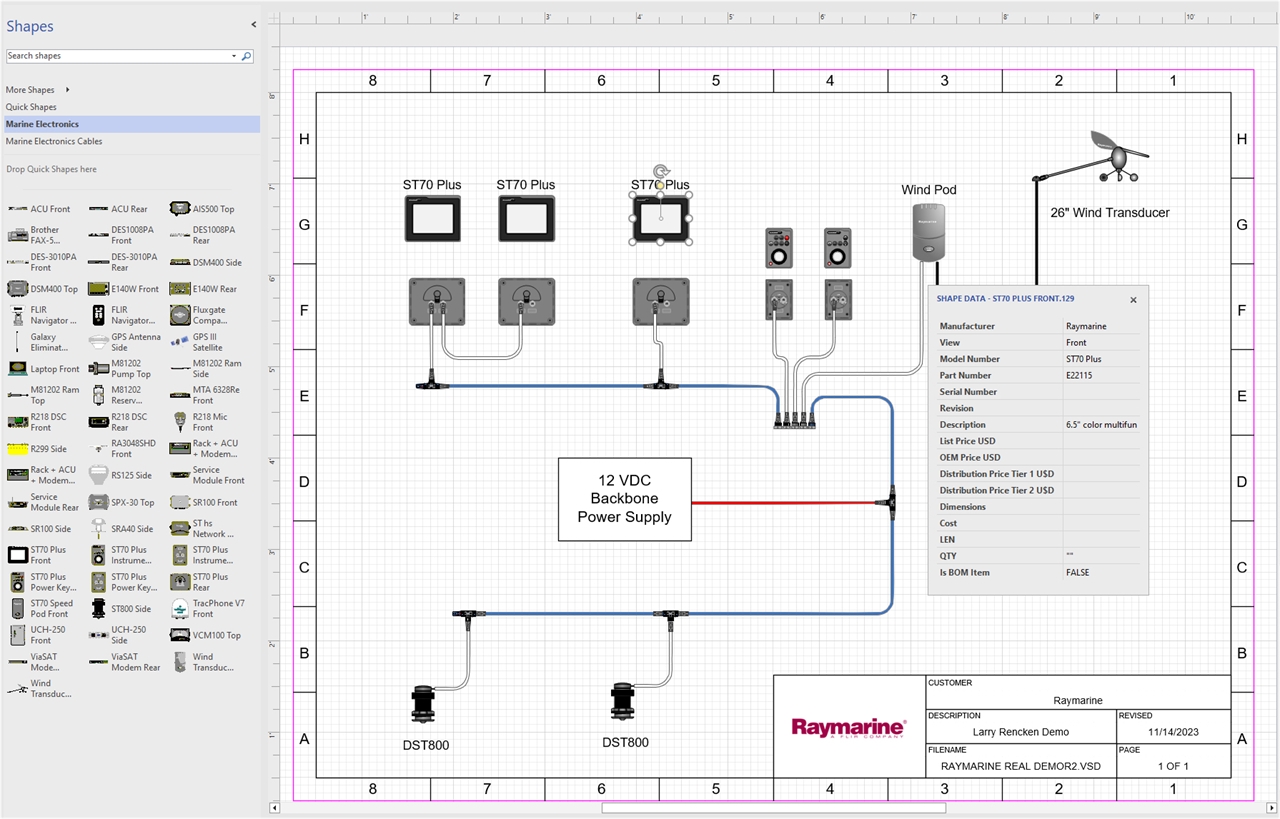The width and height of the screenshot is (1280, 819).
Task: Click the rotation handle above selected ST70 Plus
Action: point(660,172)
